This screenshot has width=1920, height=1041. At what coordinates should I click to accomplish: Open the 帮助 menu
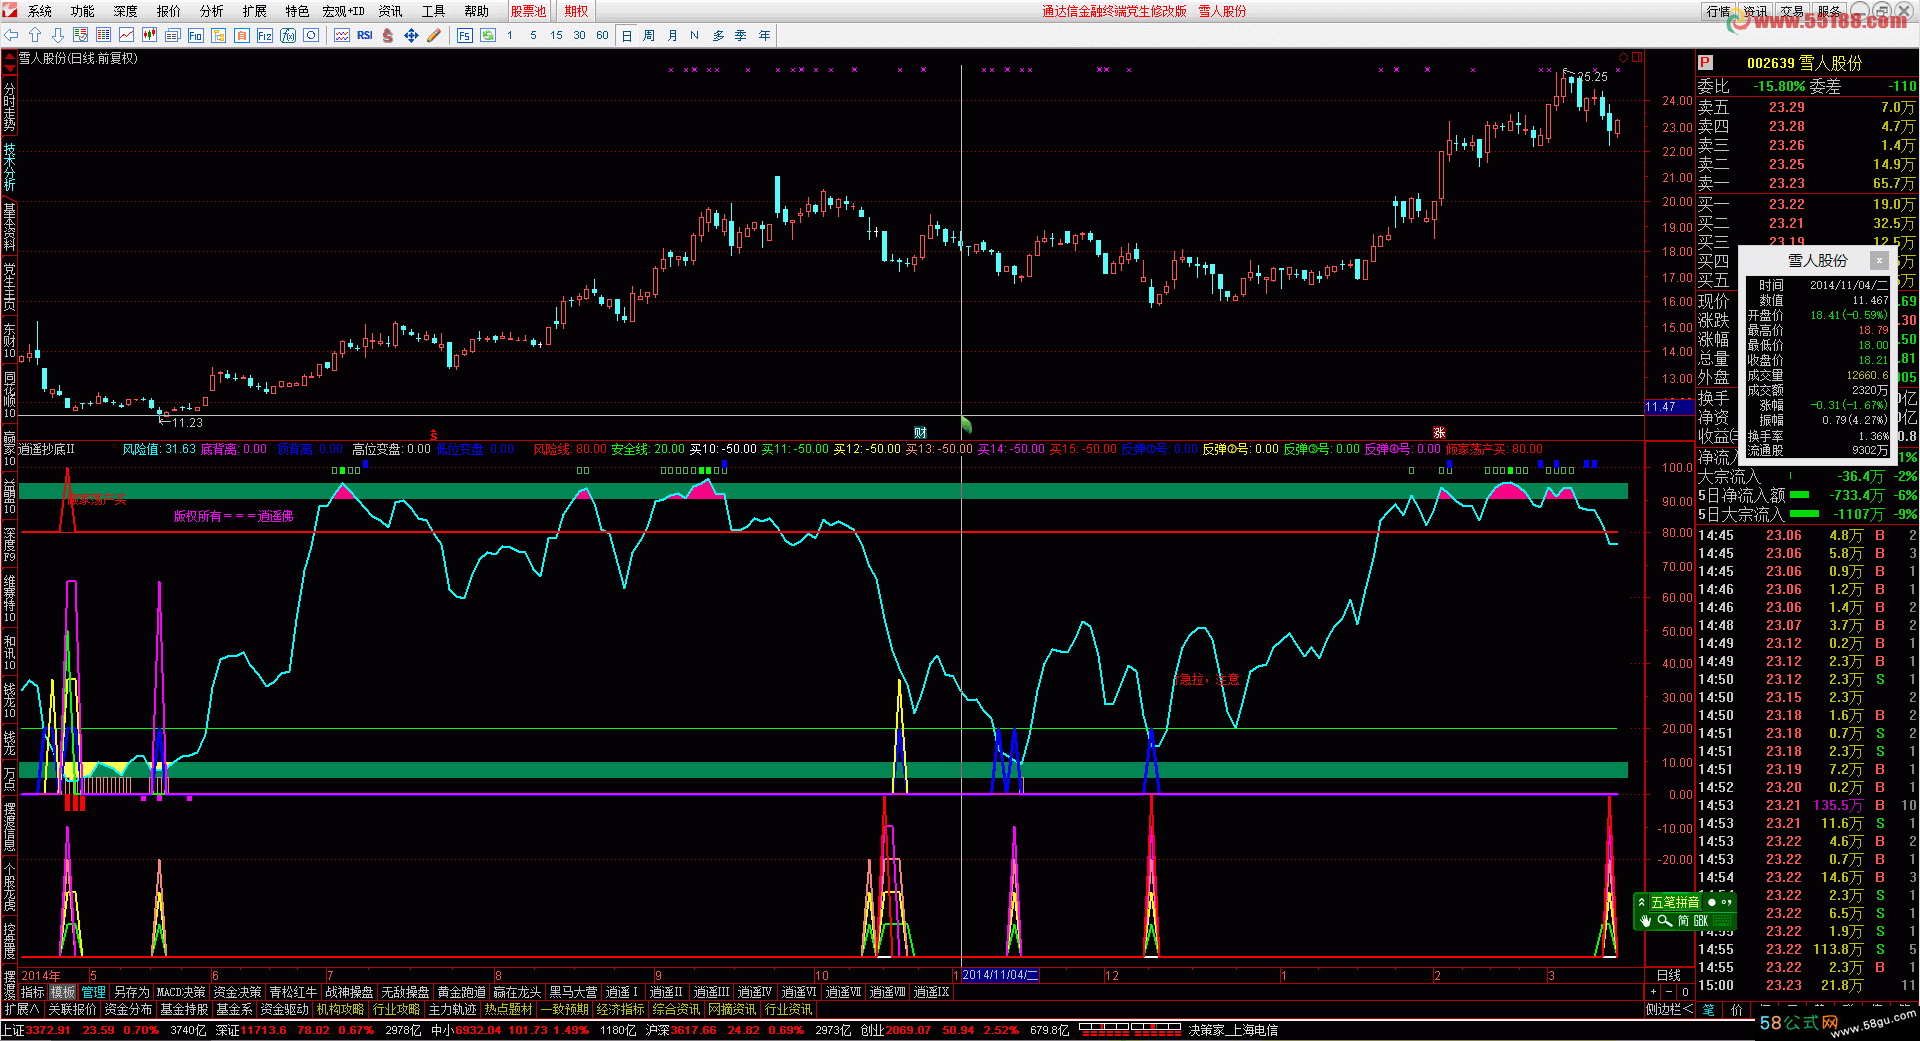point(476,11)
